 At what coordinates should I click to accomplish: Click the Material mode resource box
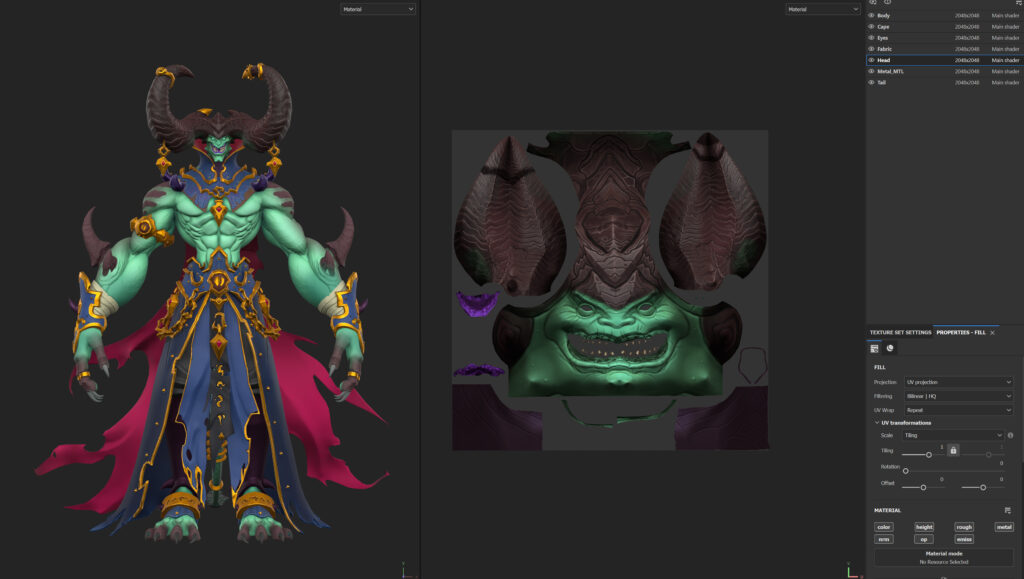(x=944, y=557)
